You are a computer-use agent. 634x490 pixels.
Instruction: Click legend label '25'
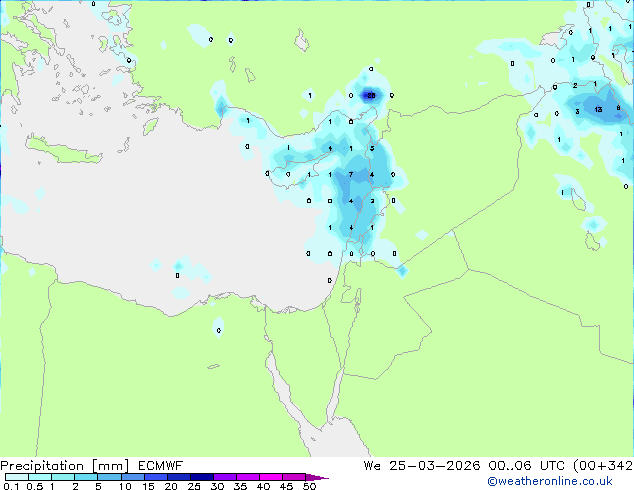point(194,486)
